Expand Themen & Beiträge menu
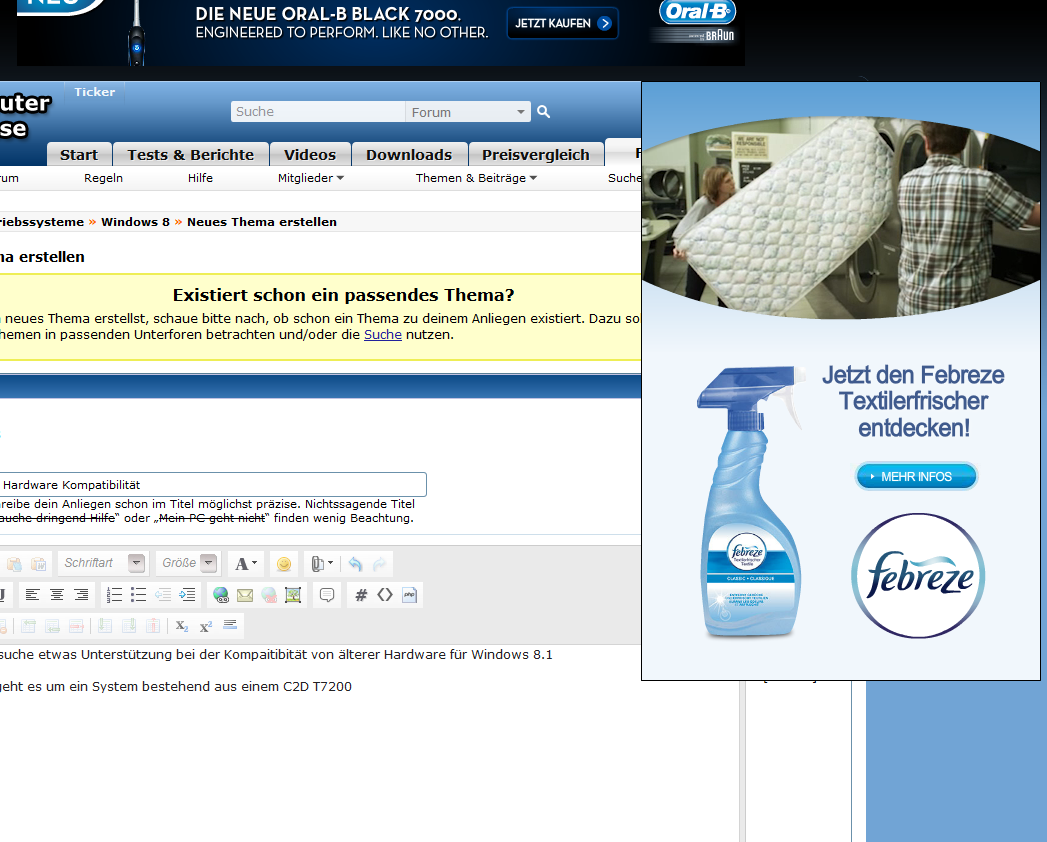The image size is (1047, 842). point(476,178)
